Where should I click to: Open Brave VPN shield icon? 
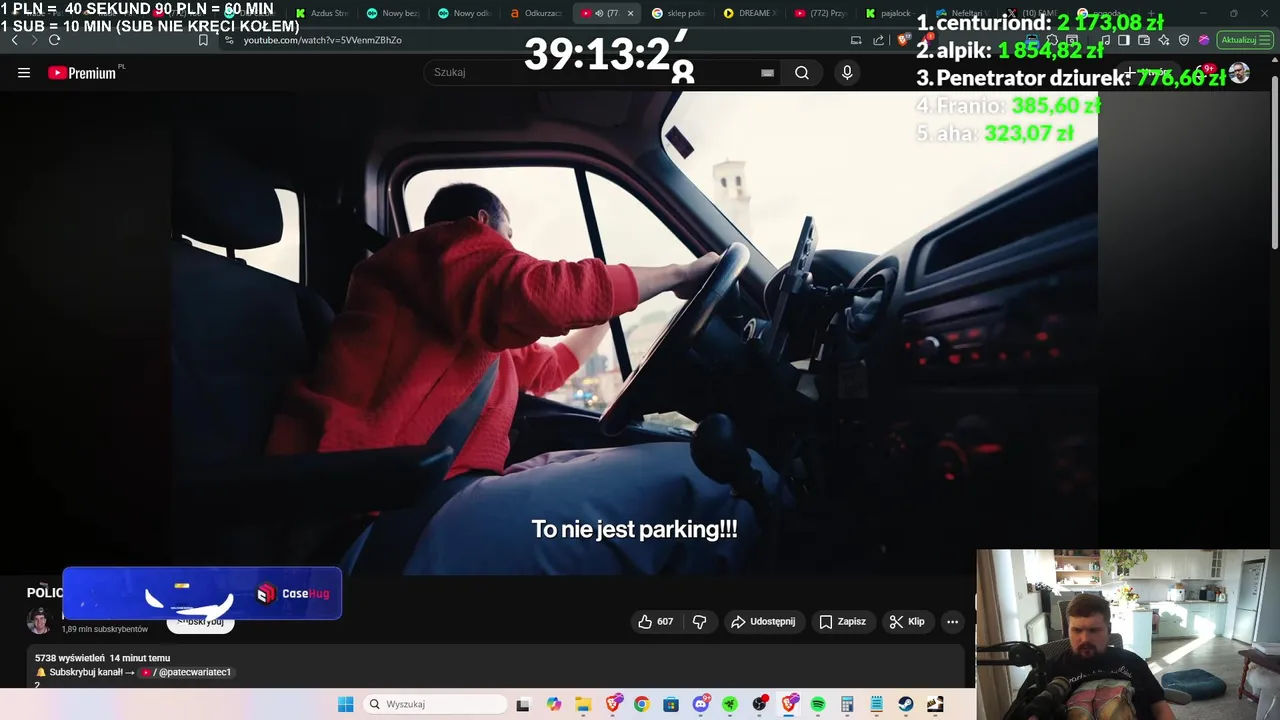coord(1184,40)
